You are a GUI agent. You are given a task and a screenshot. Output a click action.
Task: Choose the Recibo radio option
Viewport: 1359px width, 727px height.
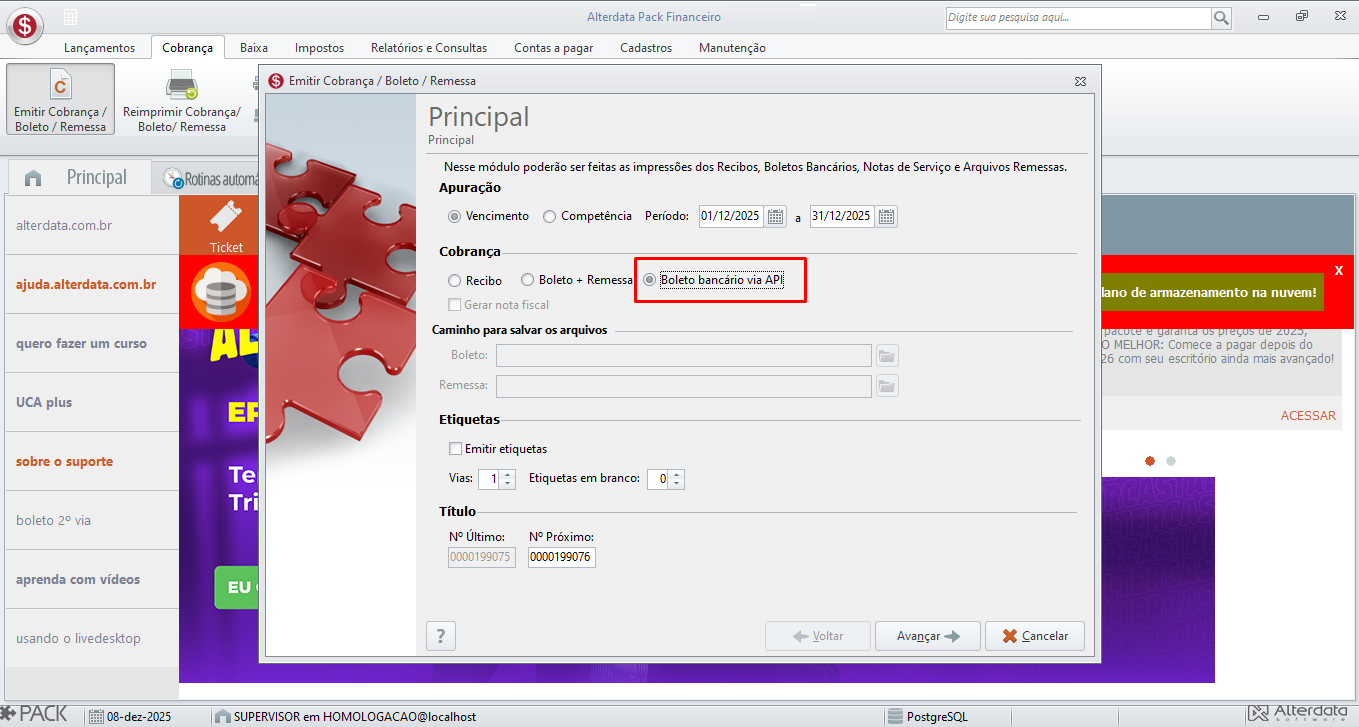coord(455,281)
